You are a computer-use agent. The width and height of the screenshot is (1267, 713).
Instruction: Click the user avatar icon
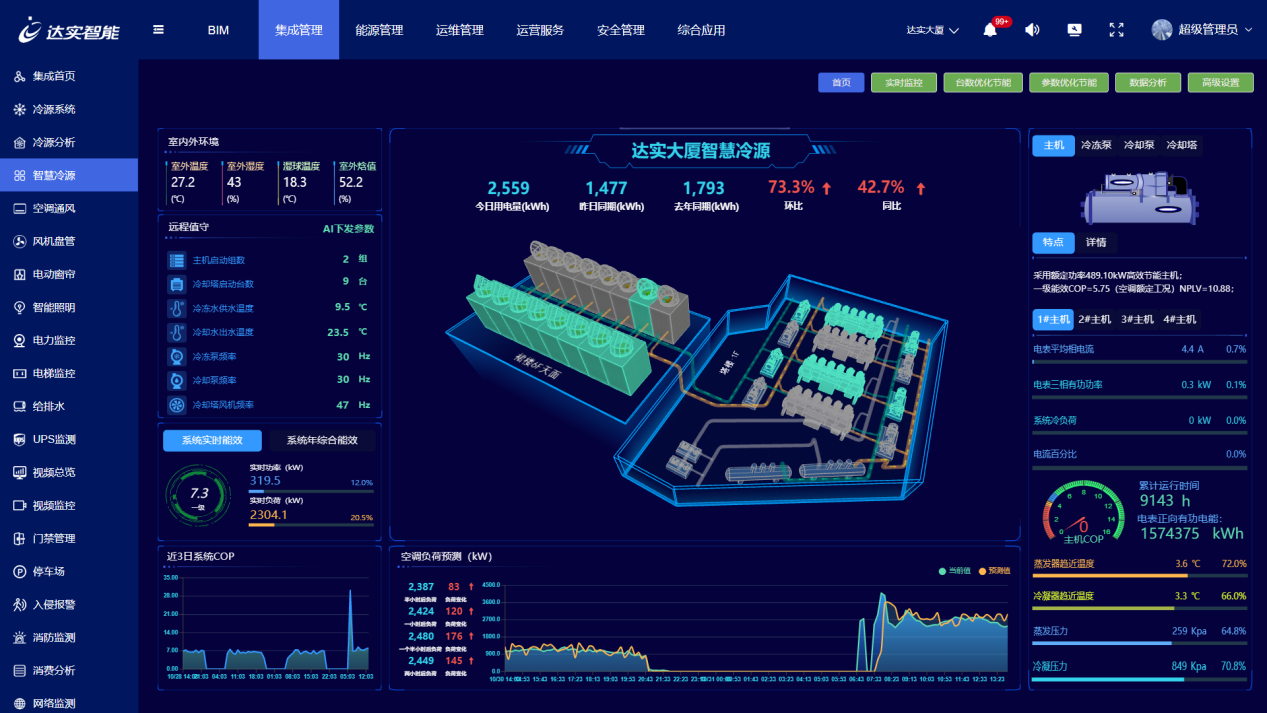tap(1162, 30)
